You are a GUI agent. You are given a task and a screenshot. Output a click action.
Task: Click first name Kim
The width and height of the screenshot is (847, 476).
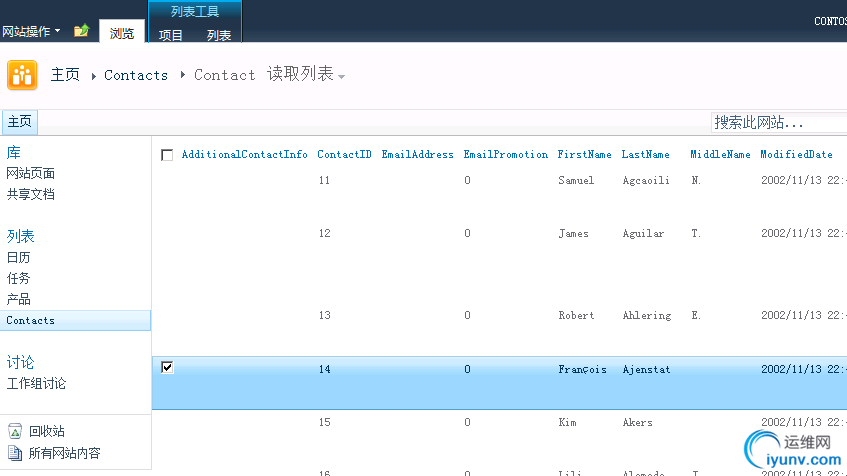567,423
